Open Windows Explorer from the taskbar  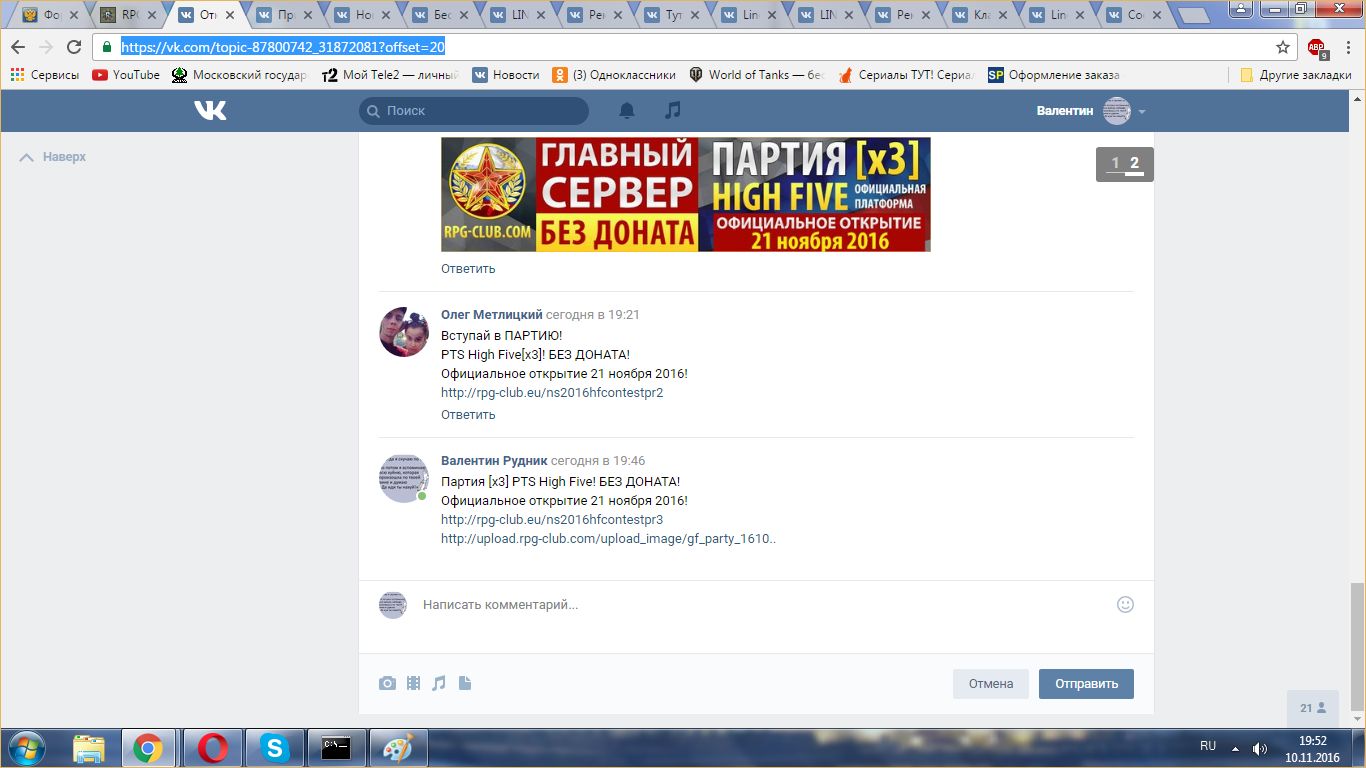click(89, 747)
